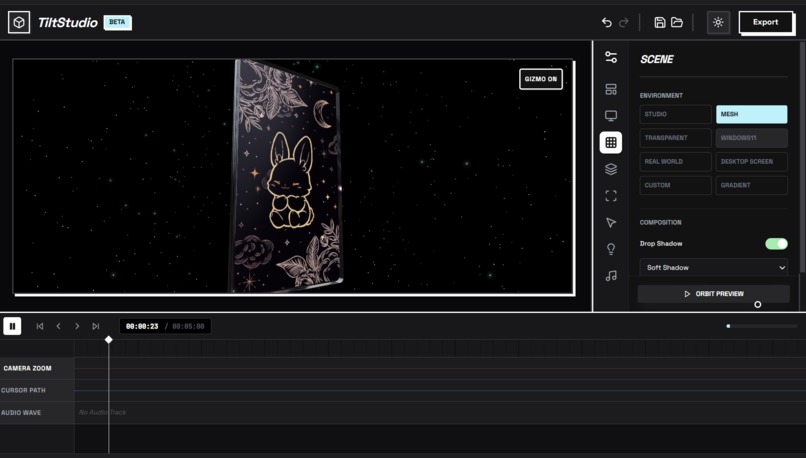Open the frame crop sidebar tab
The height and width of the screenshot is (458, 806).
[x=611, y=196]
